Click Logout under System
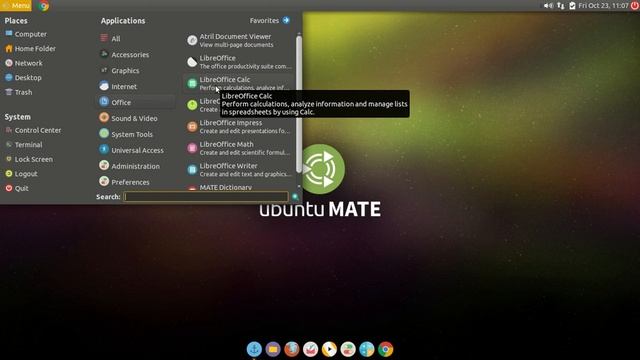This screenshot has height=360, width=640. (x=21, y=174)
